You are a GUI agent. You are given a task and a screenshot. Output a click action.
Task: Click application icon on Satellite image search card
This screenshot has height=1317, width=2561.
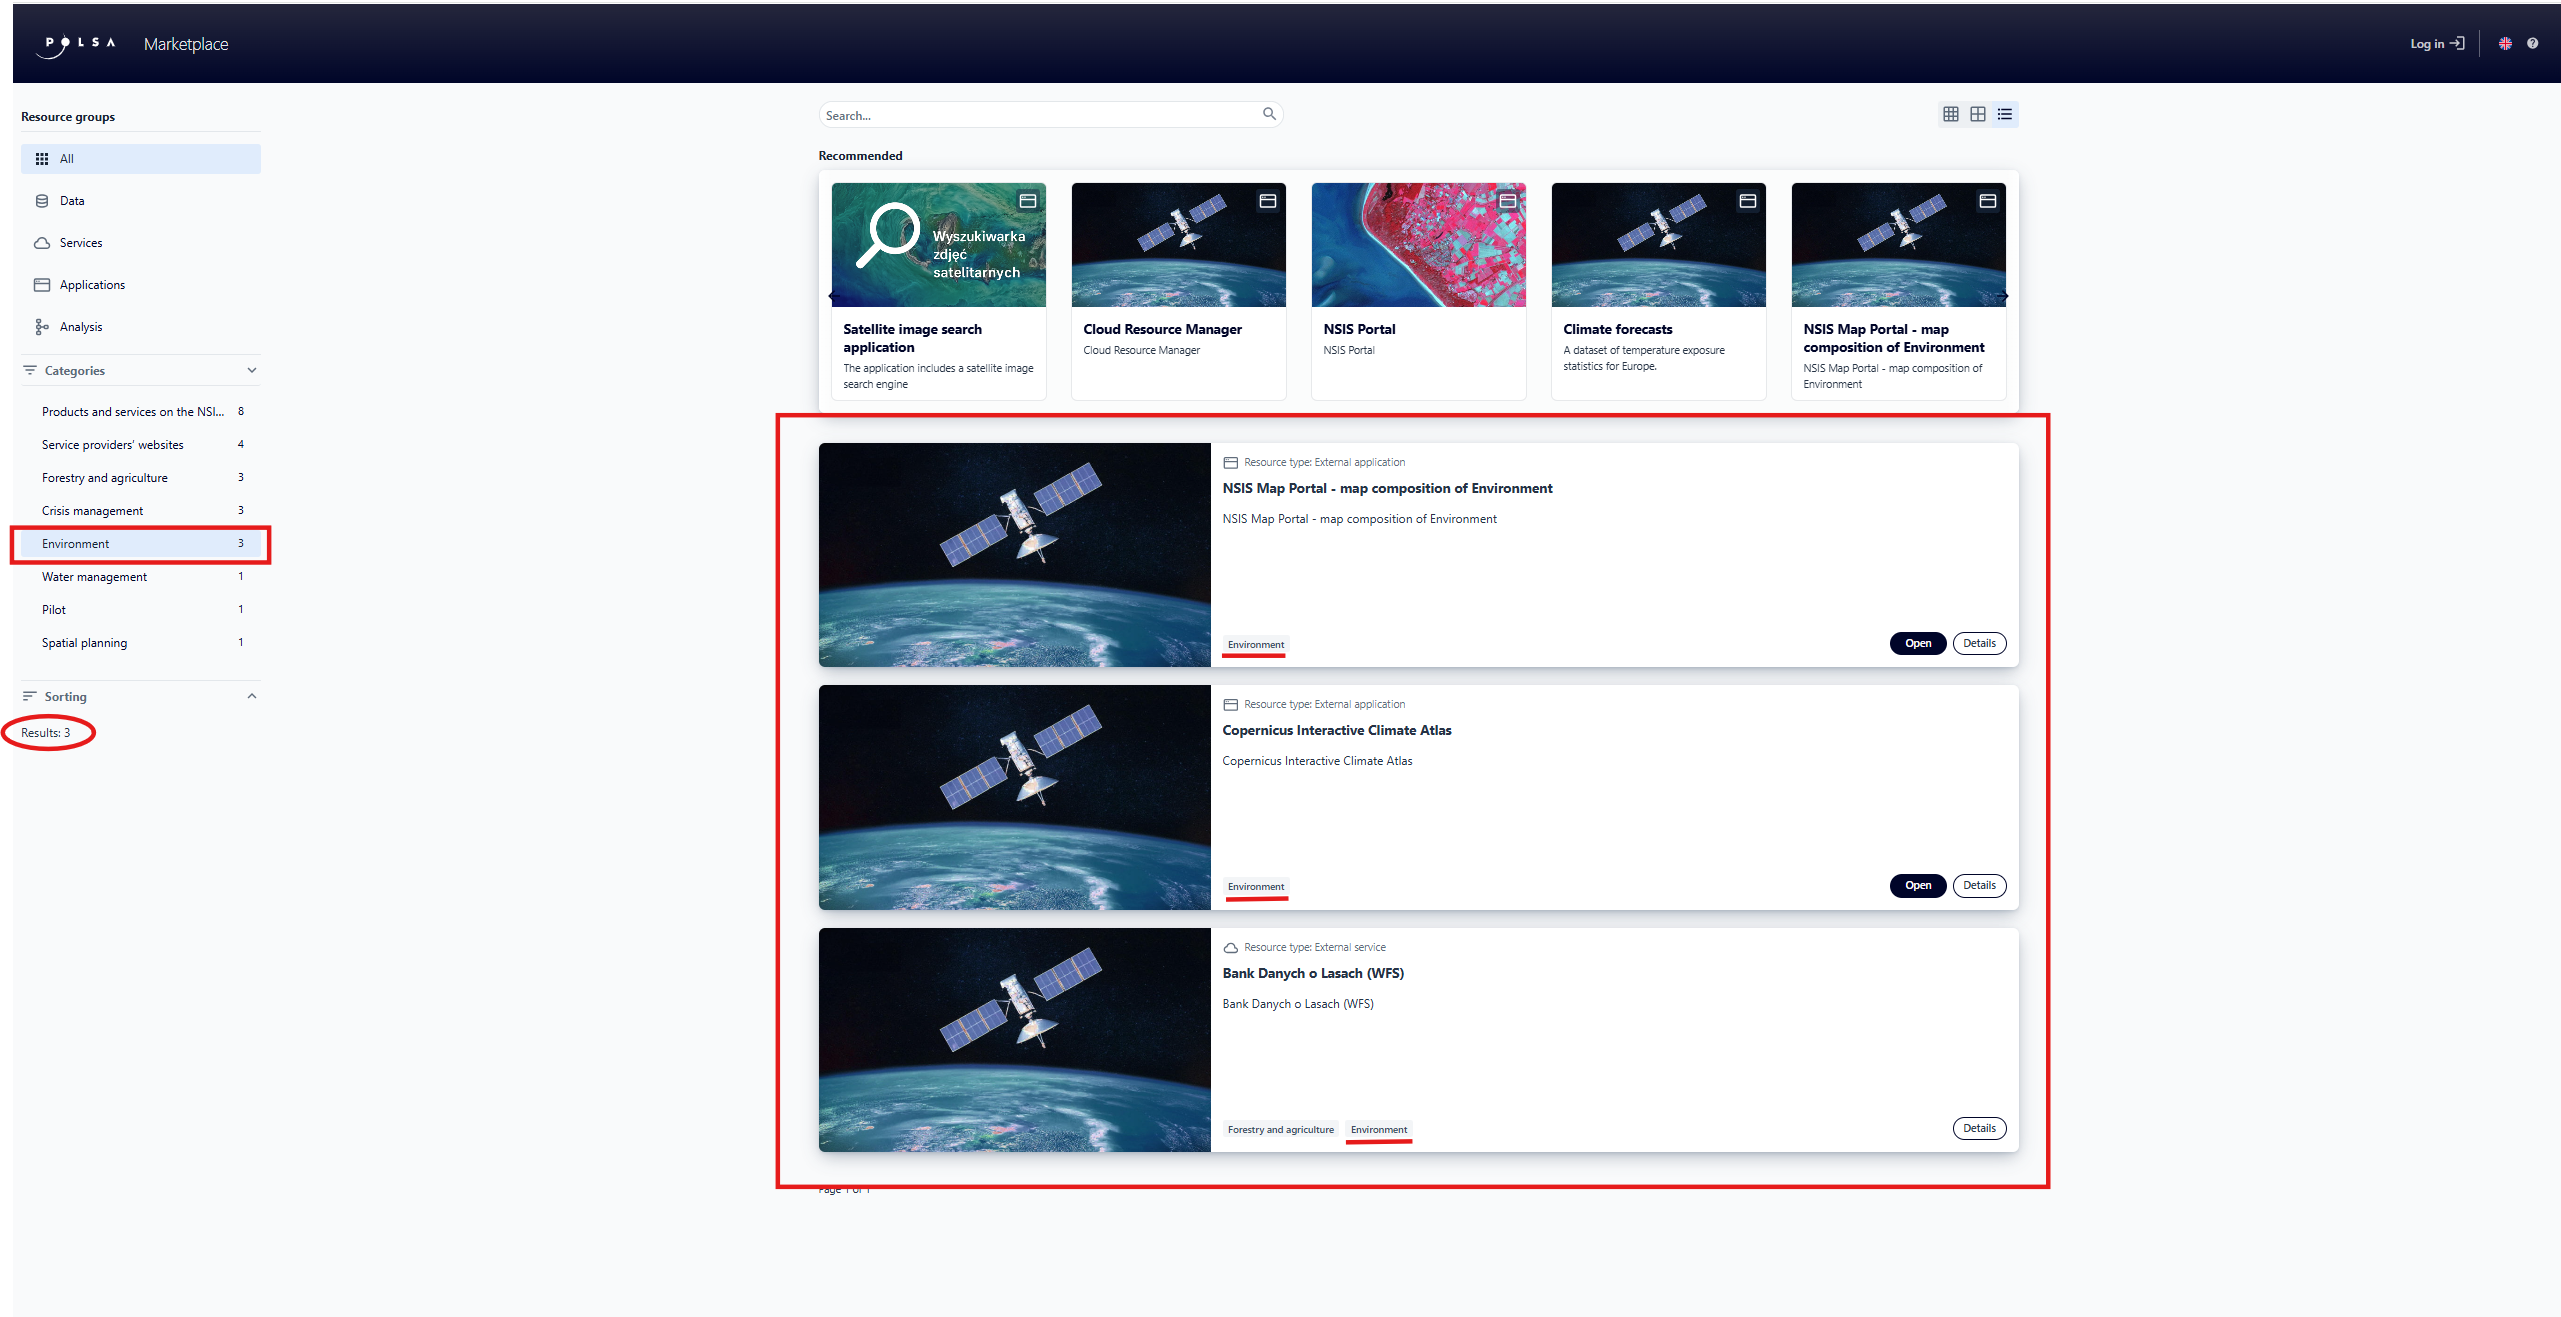pos(1027,201)
